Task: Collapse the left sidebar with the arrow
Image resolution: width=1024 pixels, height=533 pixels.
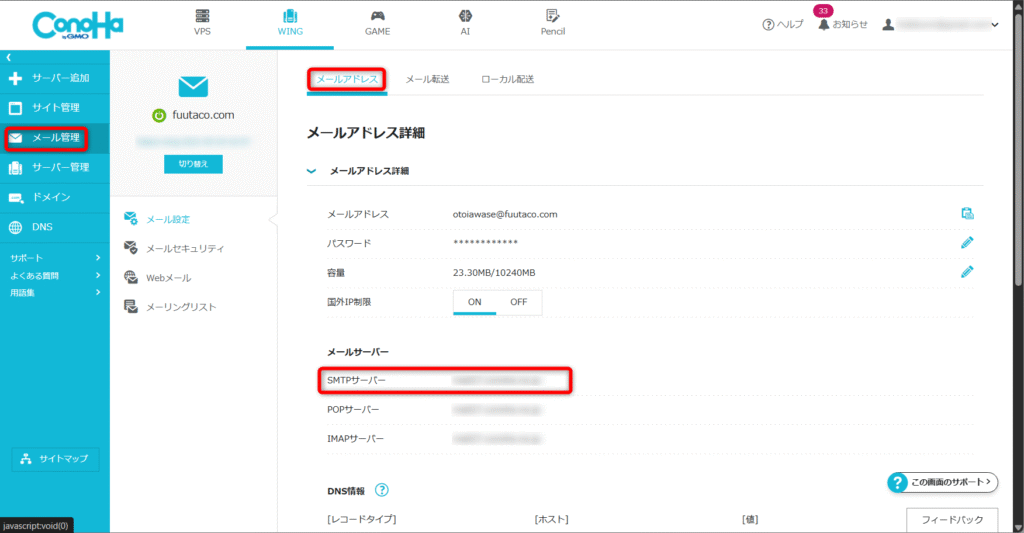Action: pyautogui.click(x=8, y=58)
